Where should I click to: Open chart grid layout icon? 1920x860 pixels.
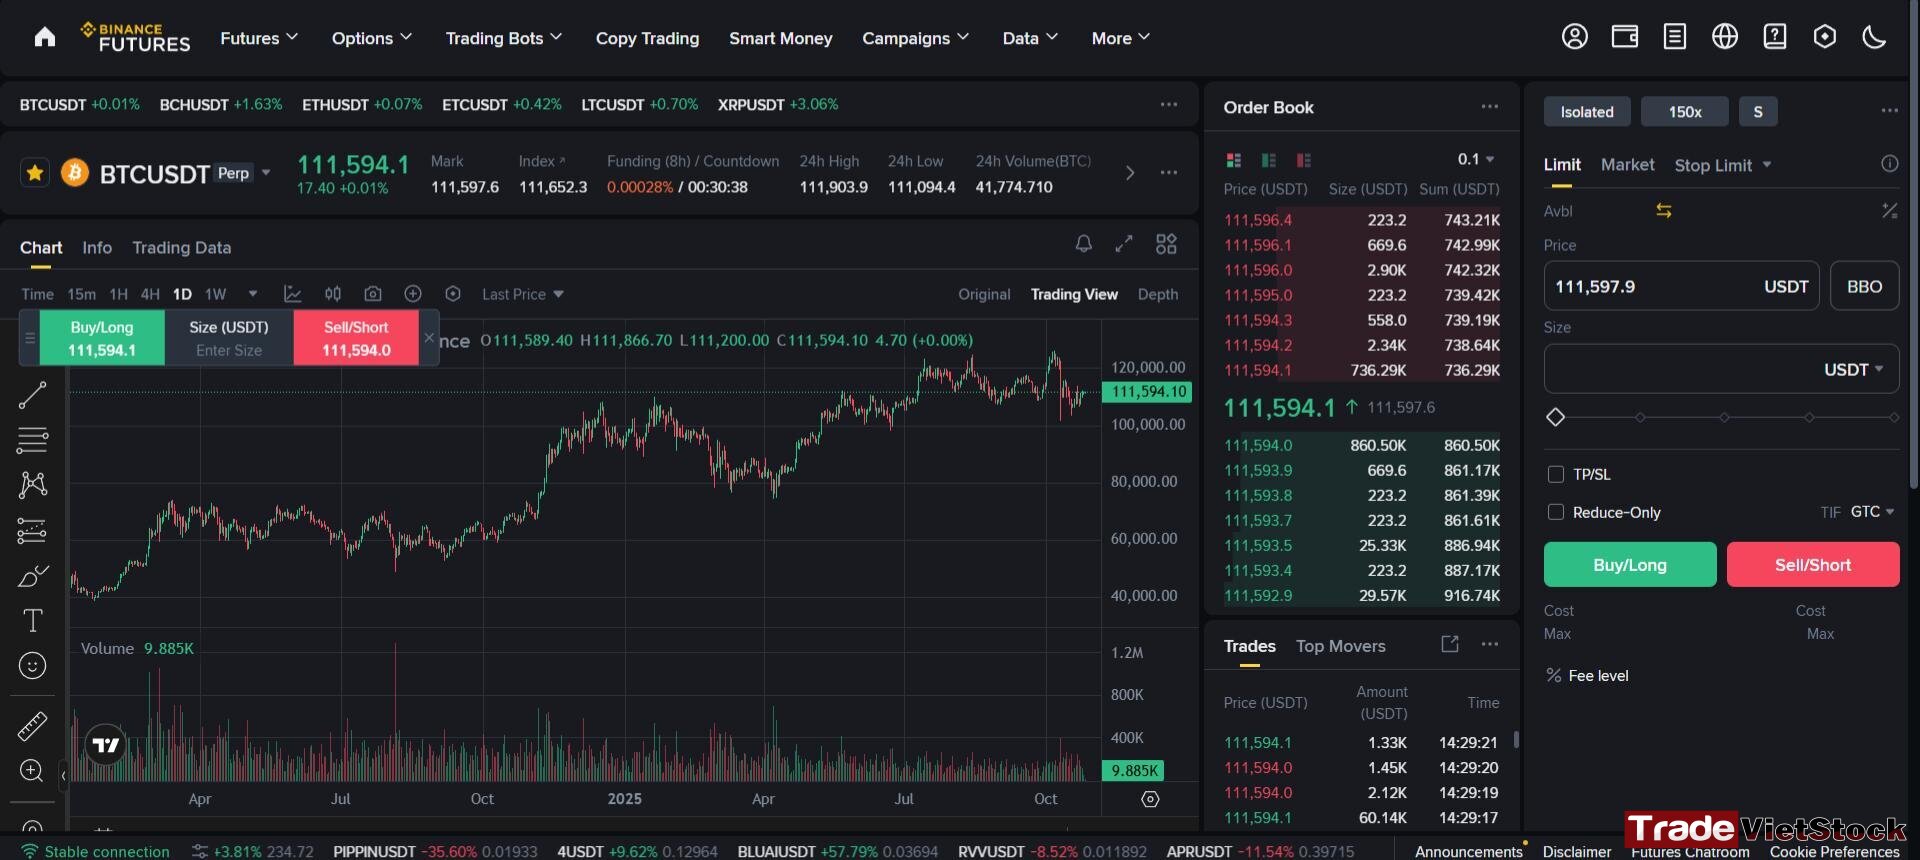[x=1166, y=243]
